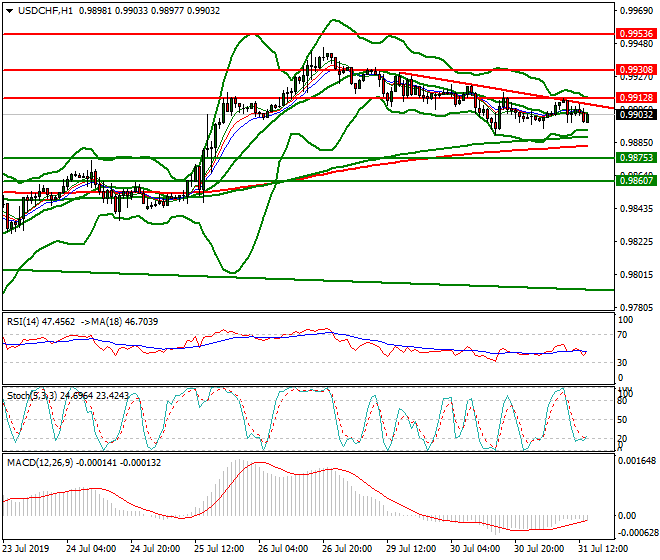Select the 24 Jul 04:00 time axis label

pyautogui.click(x=91, y=549)
